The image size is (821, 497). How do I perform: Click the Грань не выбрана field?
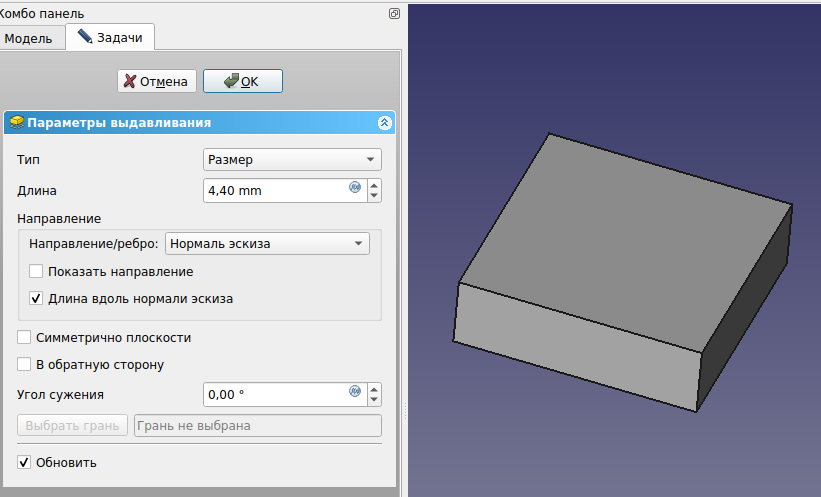tap(258, 425)
